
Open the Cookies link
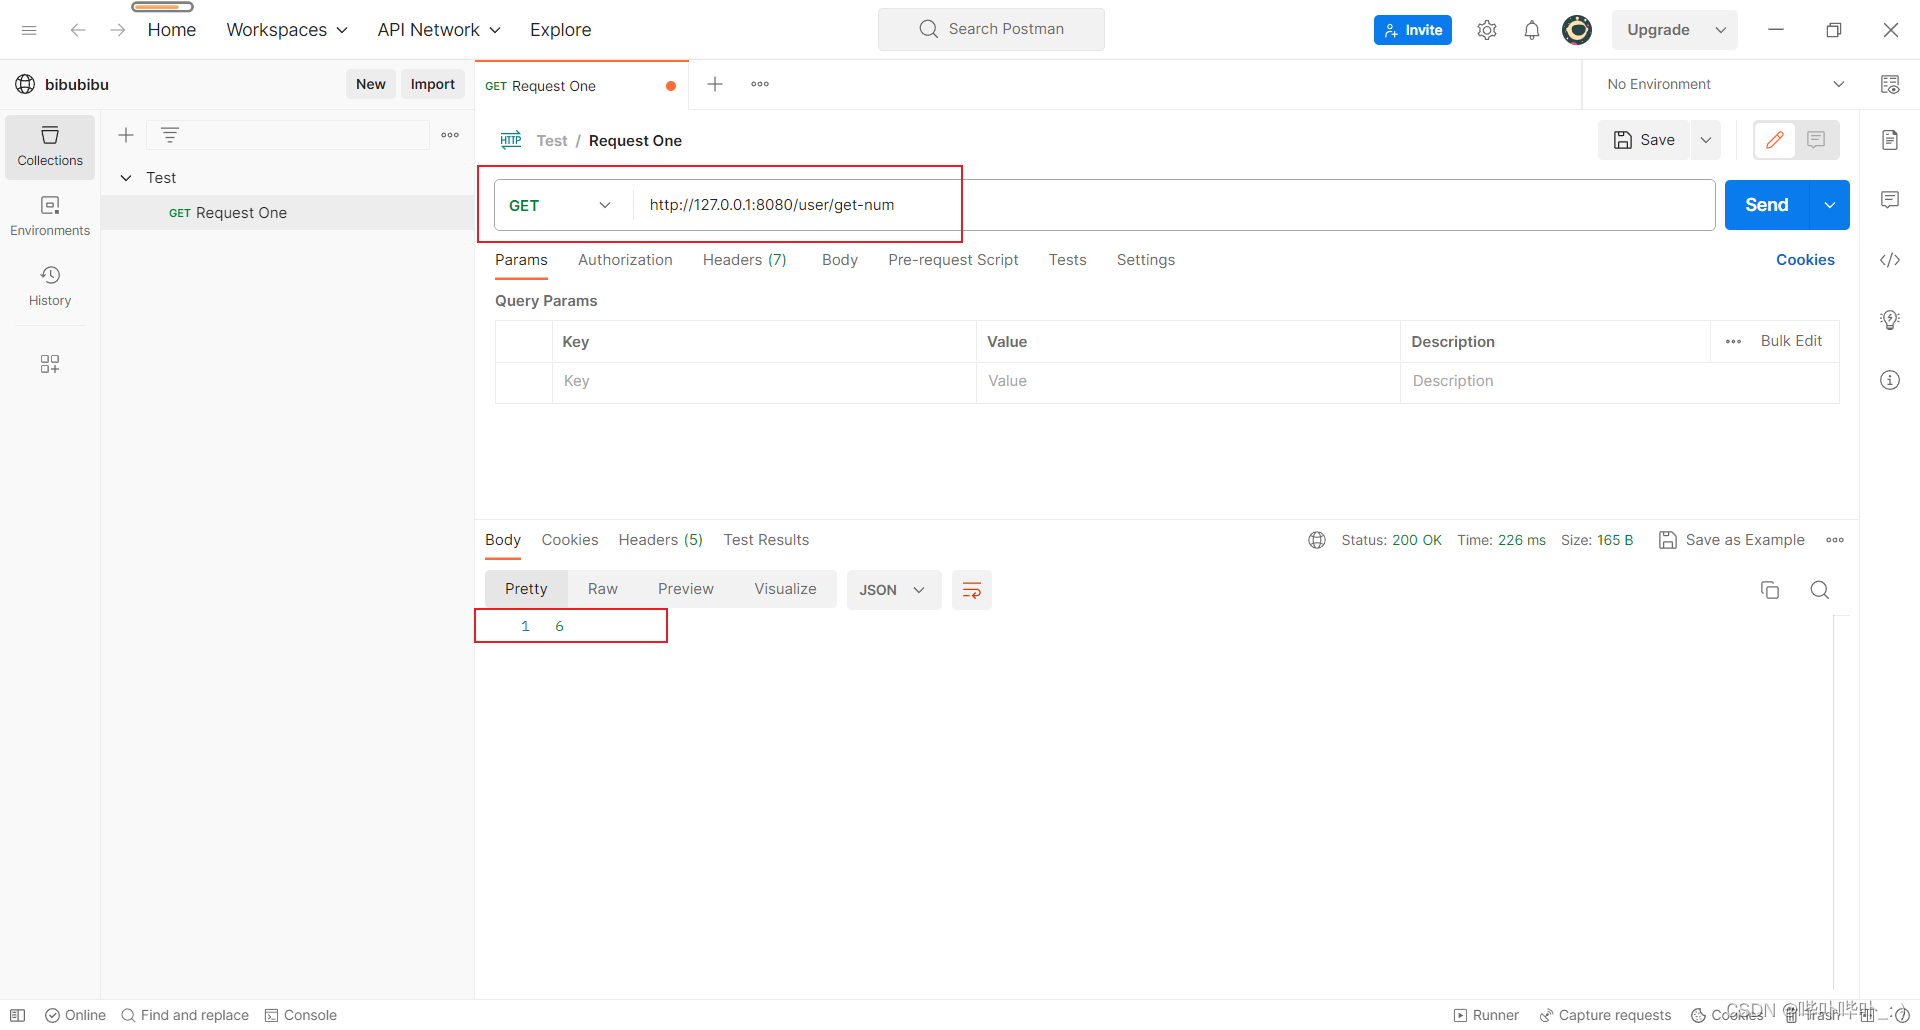pyautogui.click(x=1805, y=260)
